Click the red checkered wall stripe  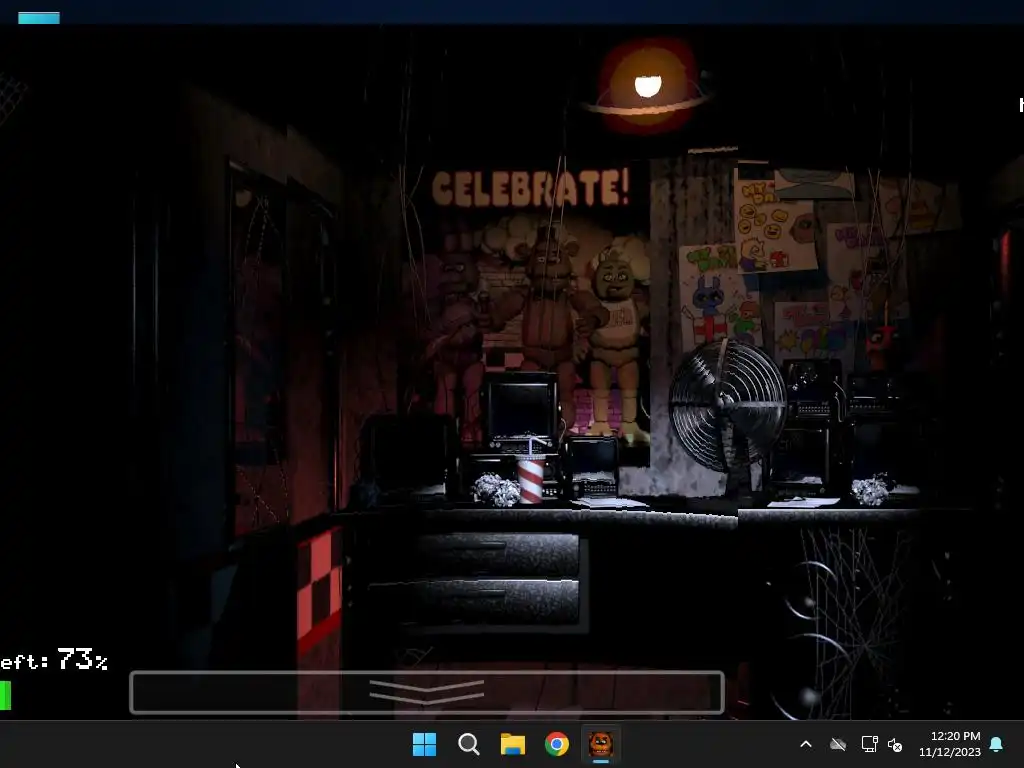[319, 589]
